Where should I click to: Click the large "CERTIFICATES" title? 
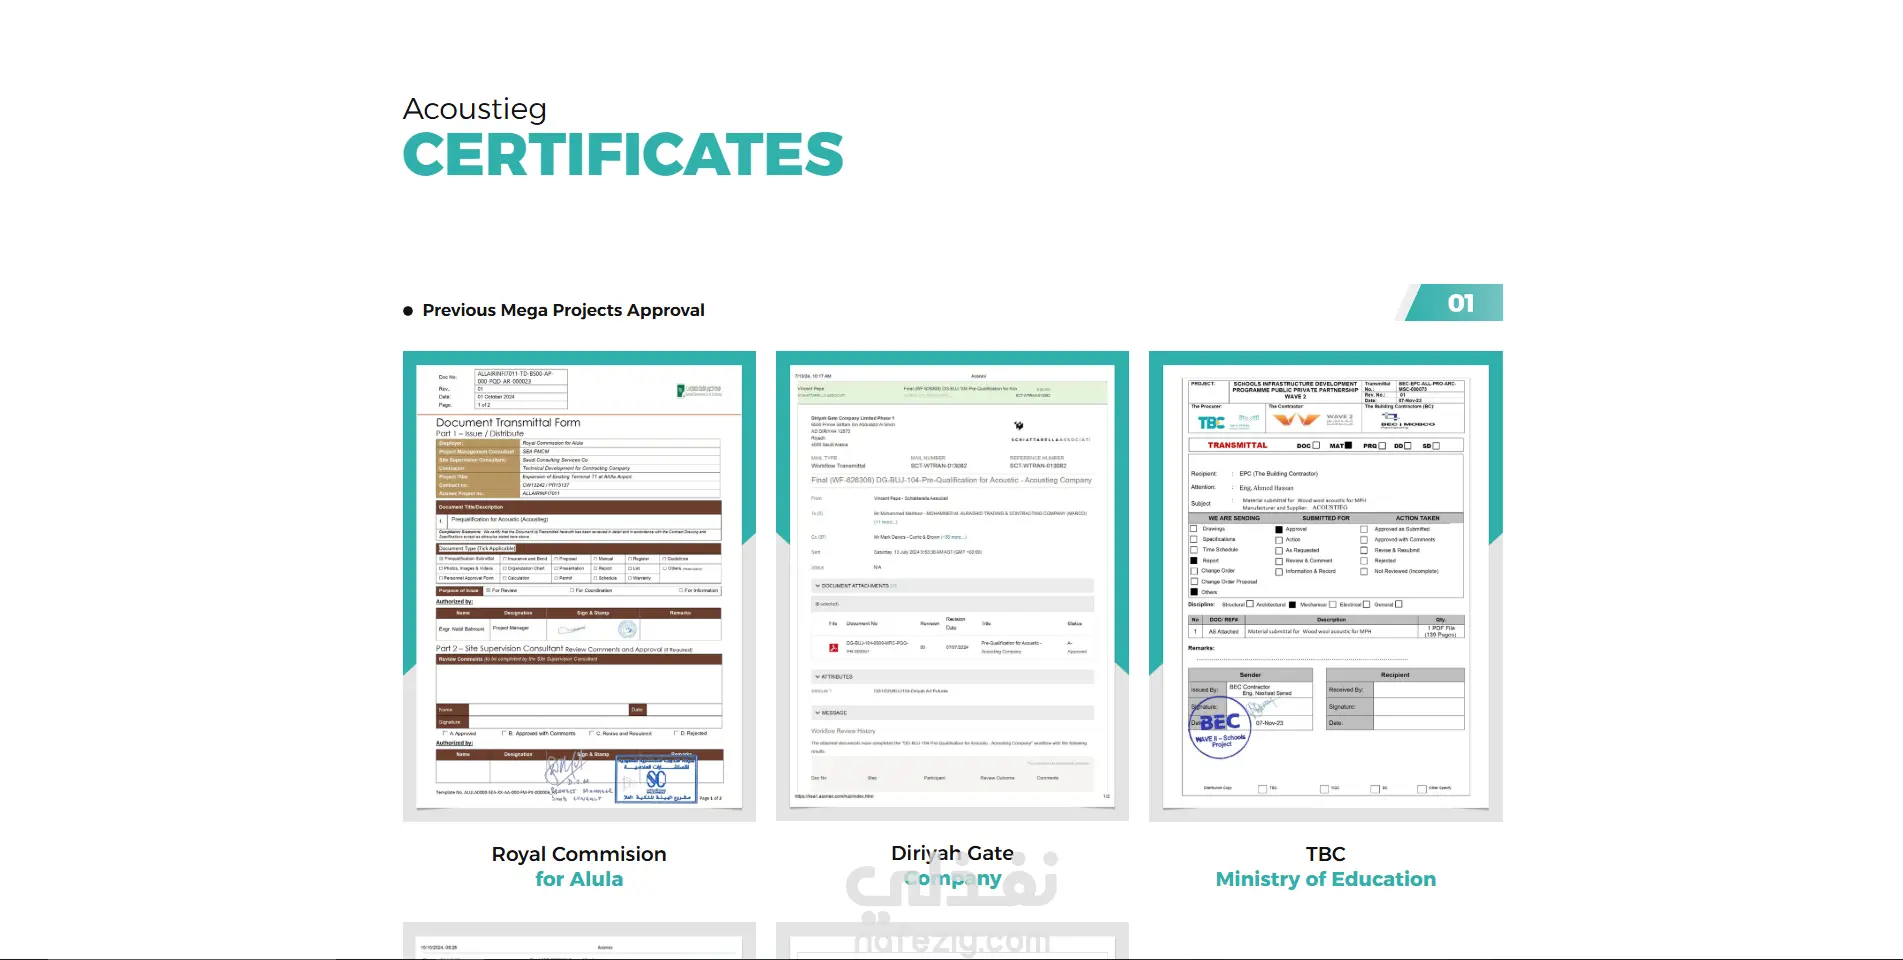(623, 154)
